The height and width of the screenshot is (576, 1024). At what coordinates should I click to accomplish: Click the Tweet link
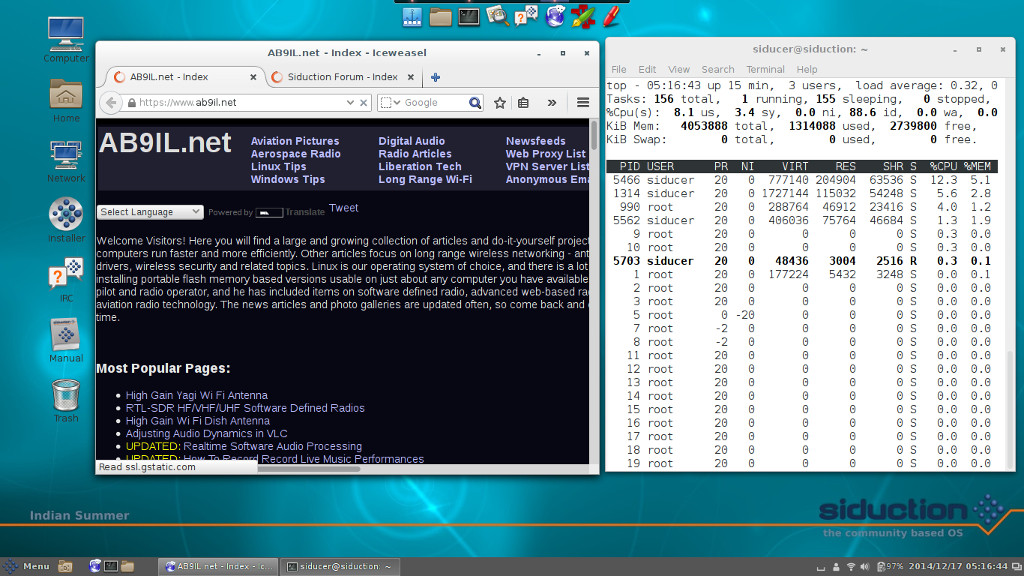(344, 208)
